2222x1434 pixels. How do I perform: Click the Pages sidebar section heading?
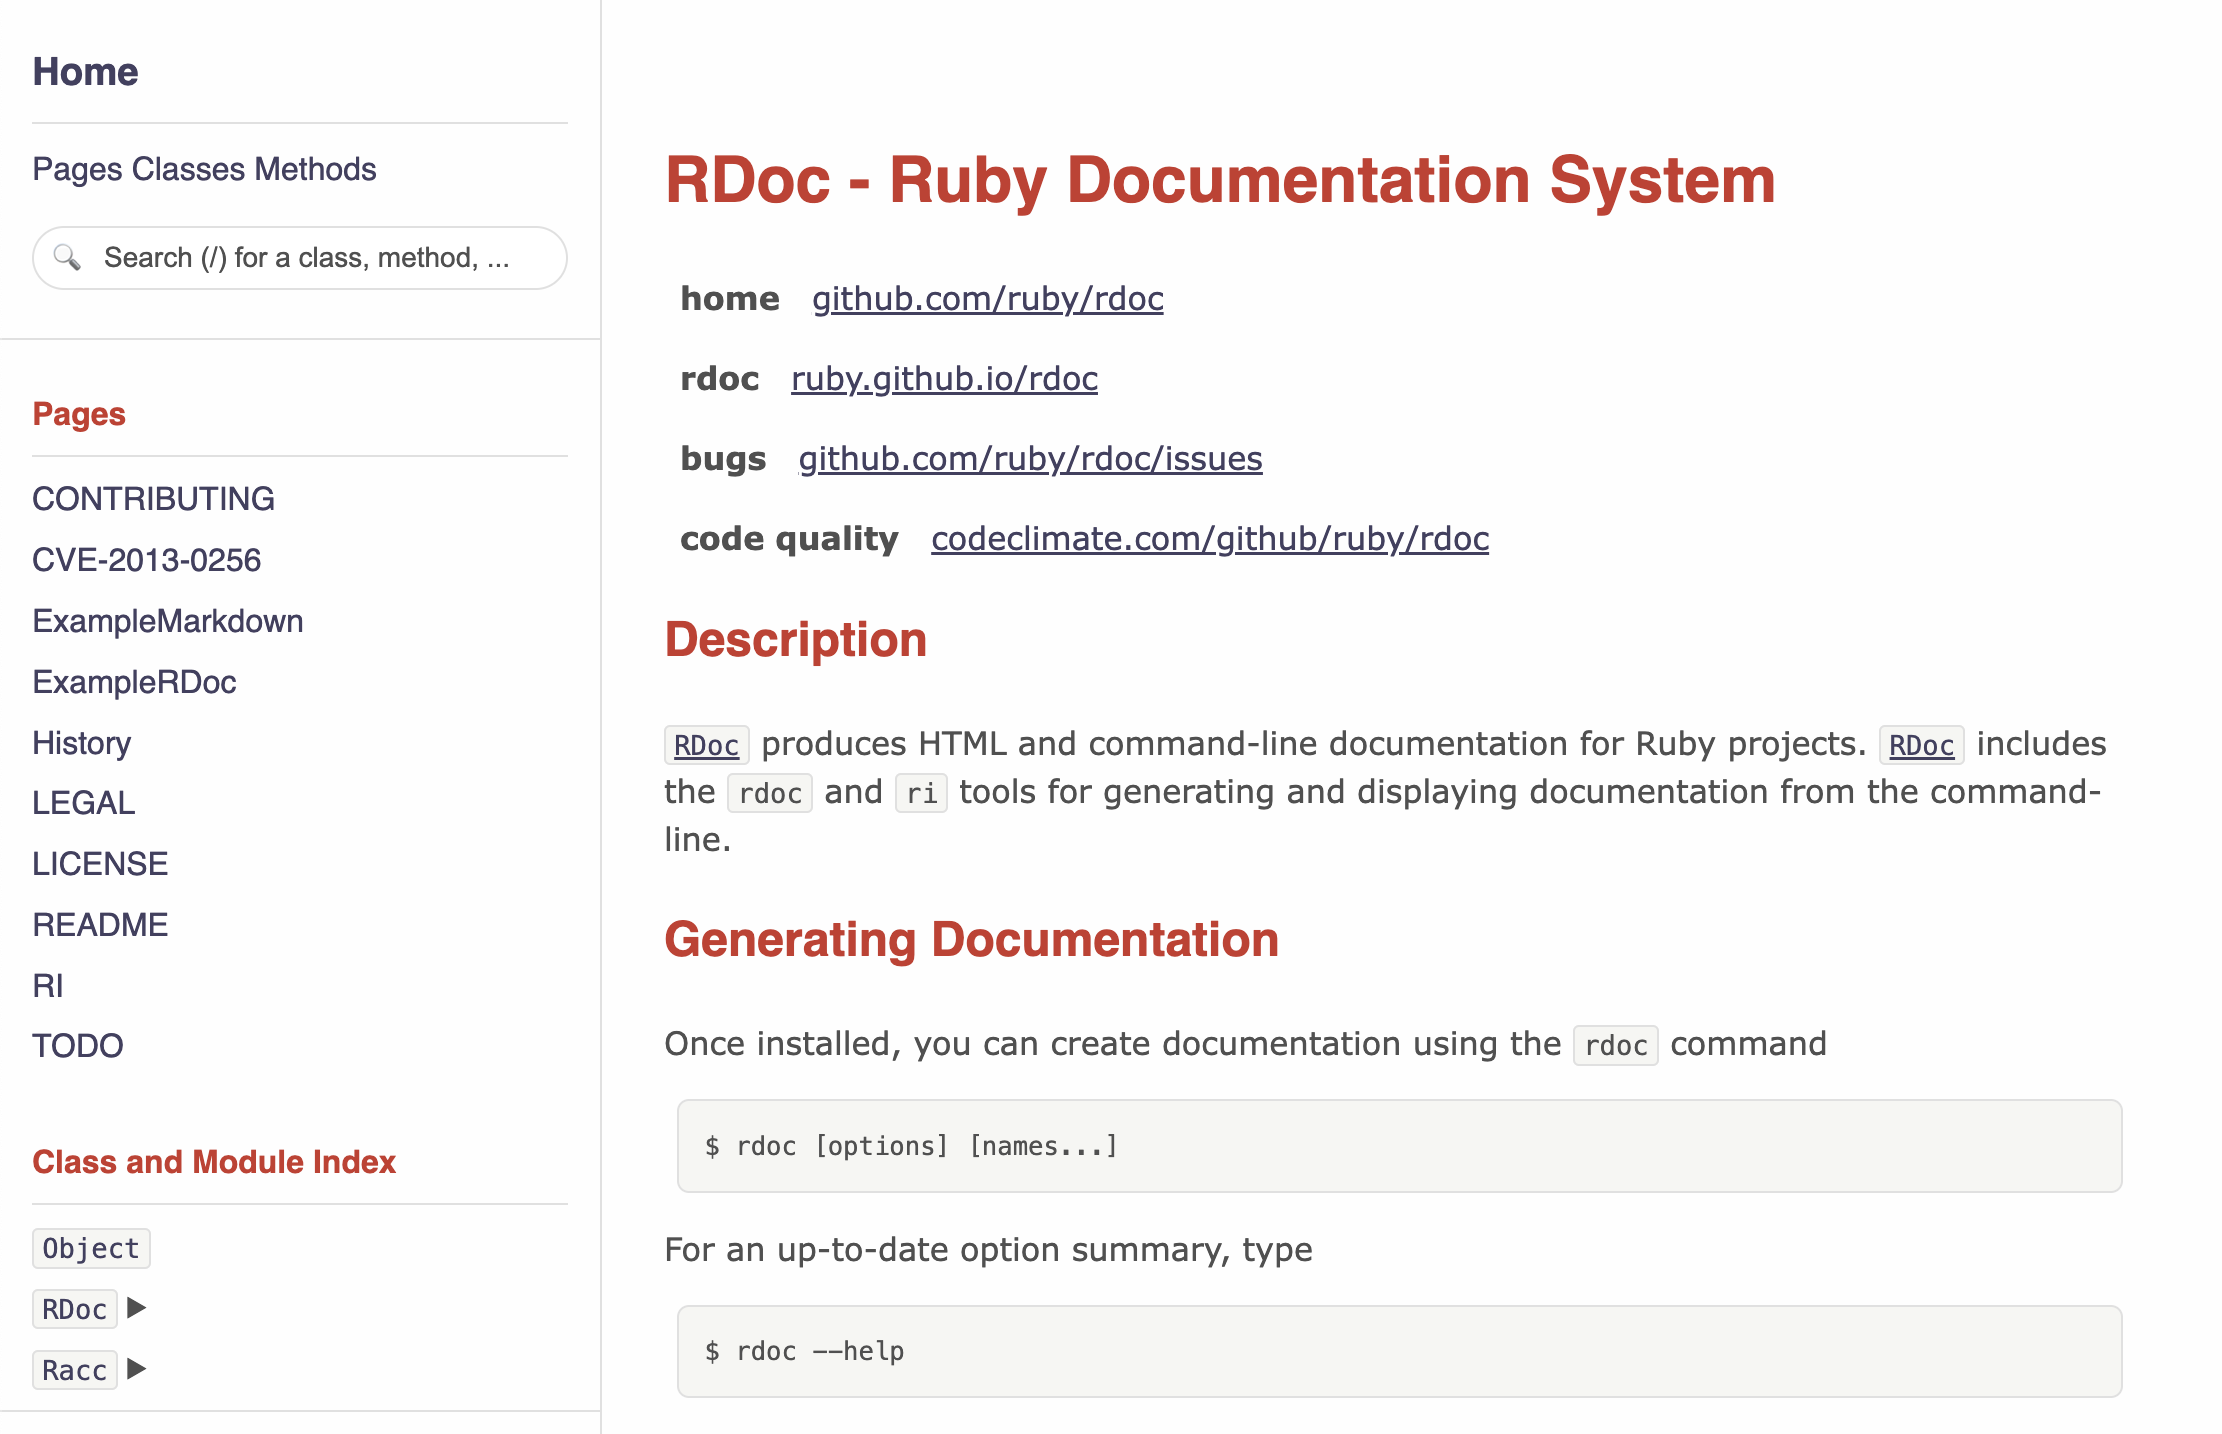pyautogui.click(x=79, y=414)
